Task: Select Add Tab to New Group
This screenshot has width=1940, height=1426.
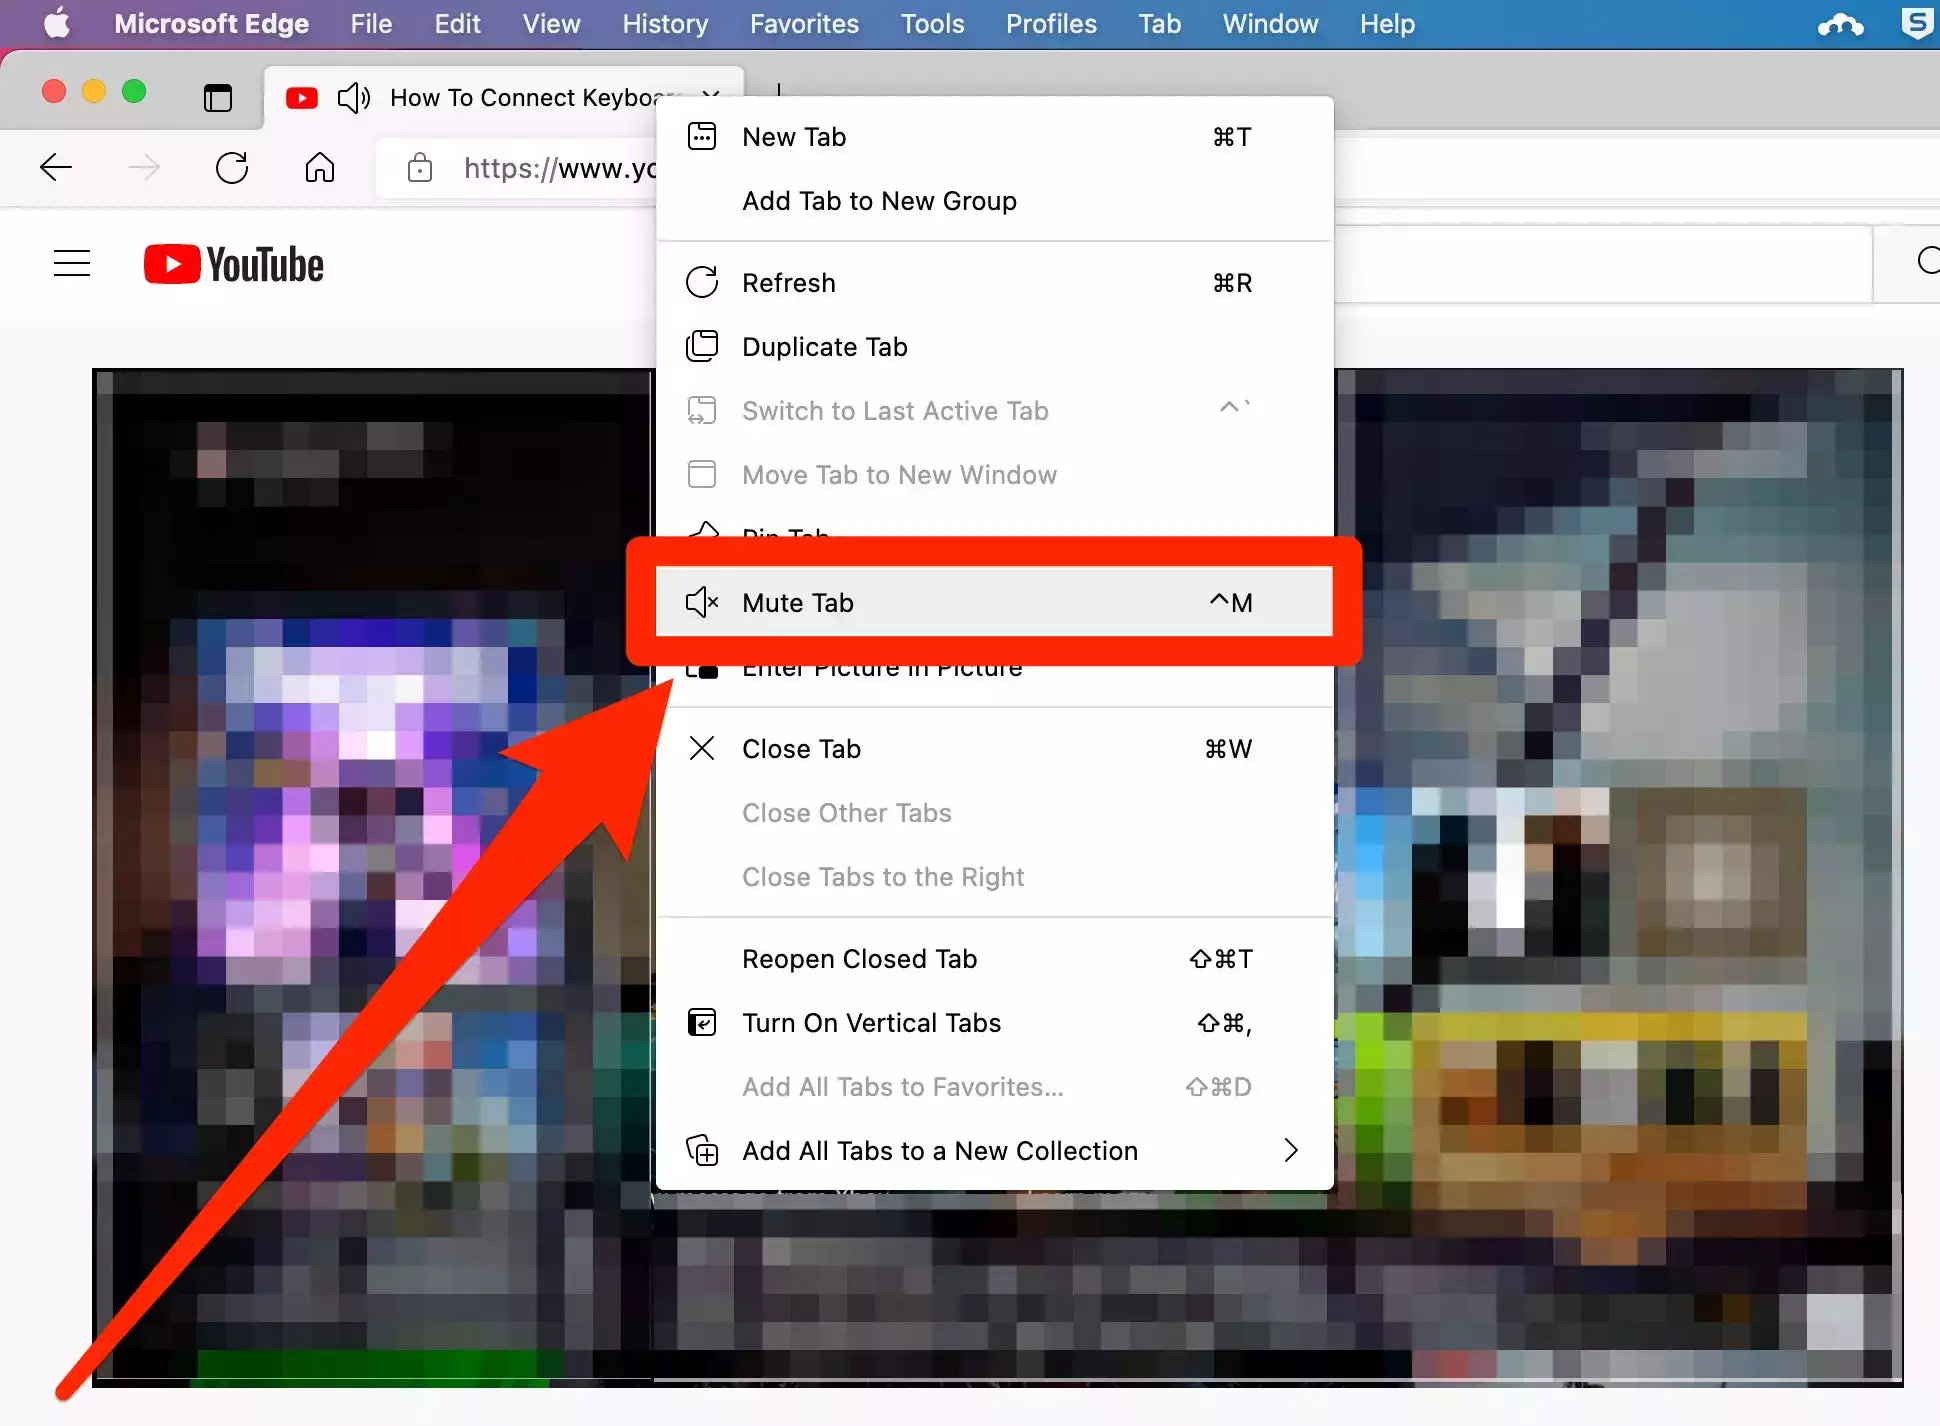Action: (994, 201)
